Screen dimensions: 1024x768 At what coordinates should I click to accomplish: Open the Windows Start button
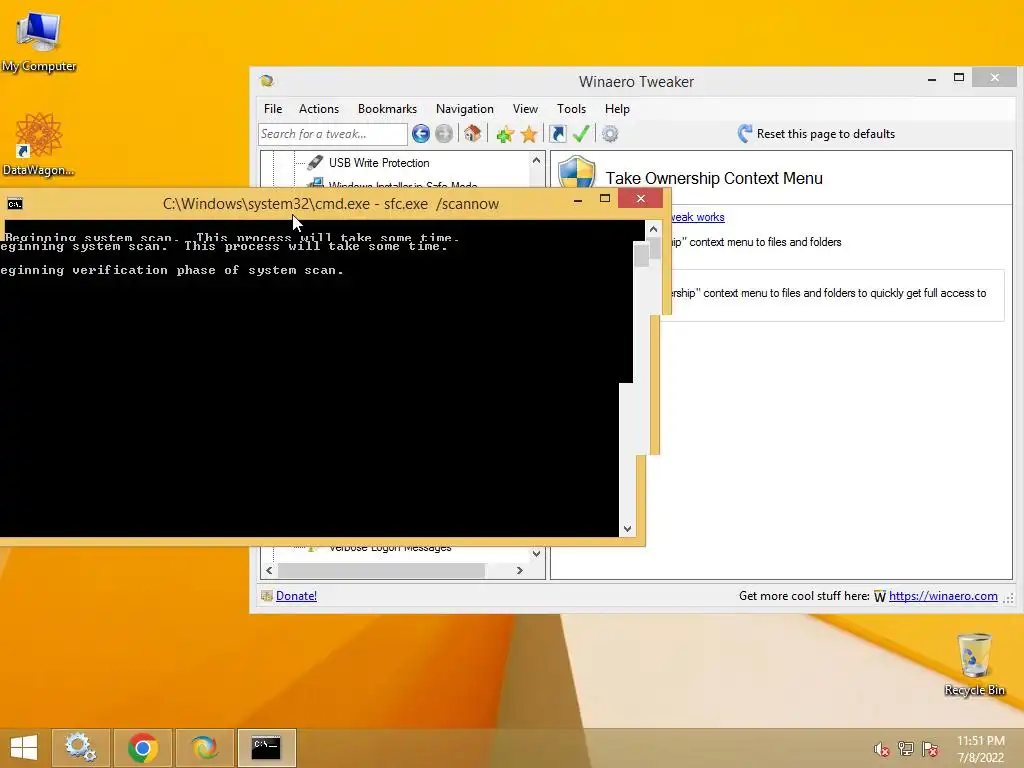[x=24, y=748]
